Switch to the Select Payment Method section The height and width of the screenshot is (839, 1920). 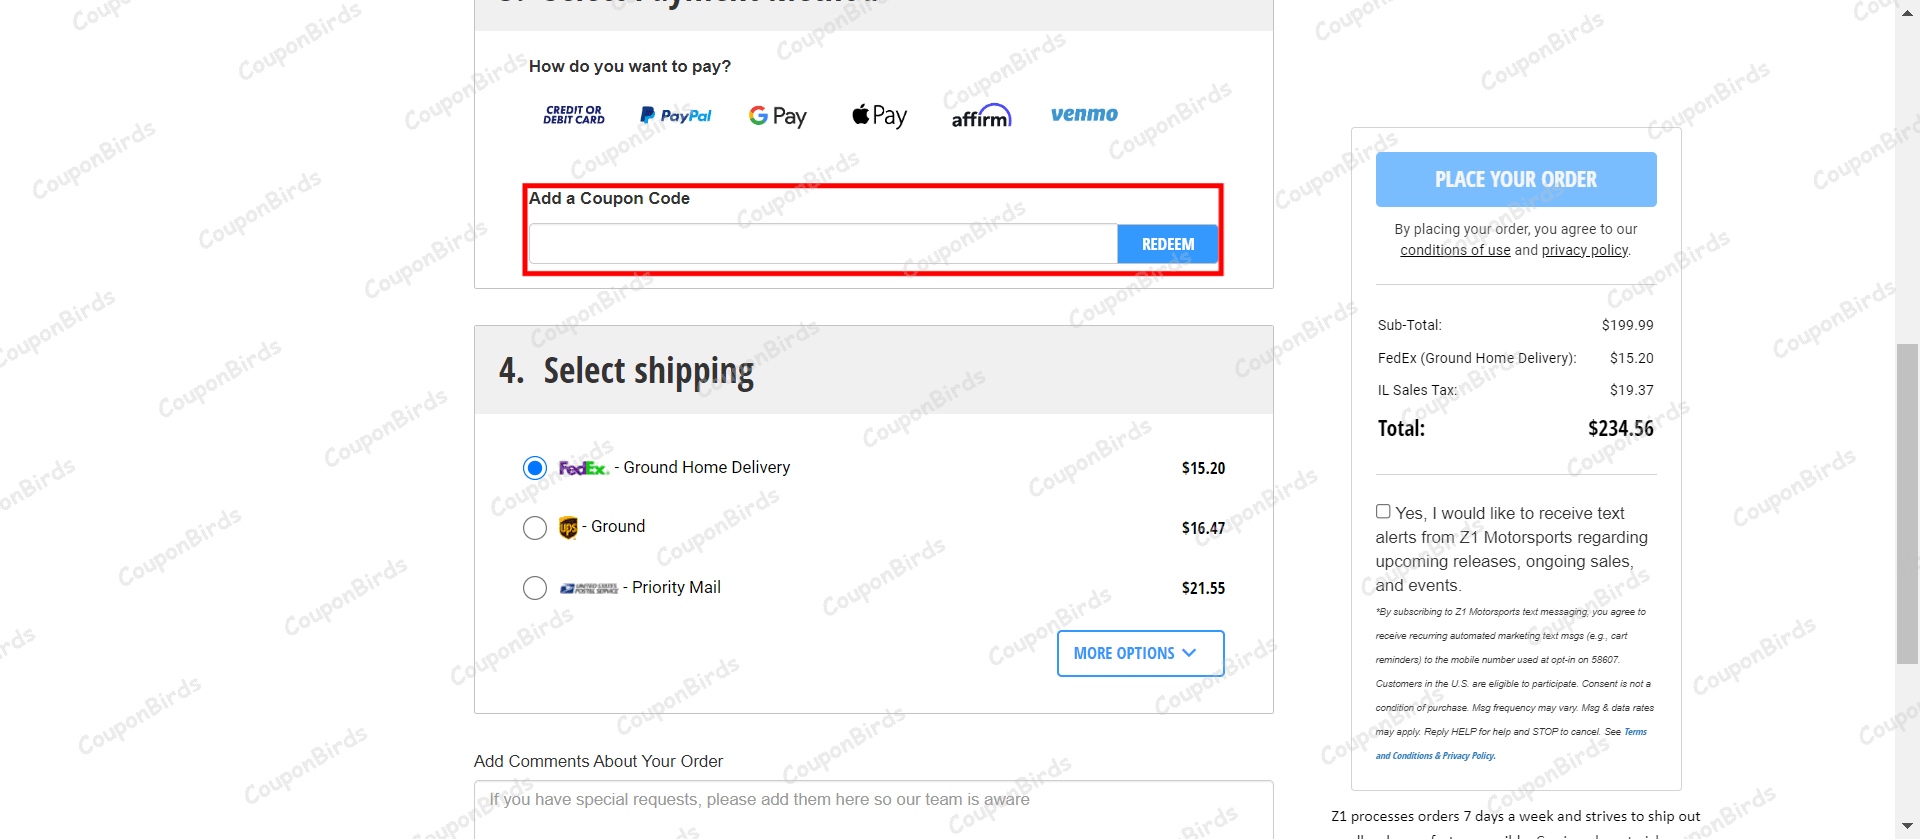click(x=700, y=3)
